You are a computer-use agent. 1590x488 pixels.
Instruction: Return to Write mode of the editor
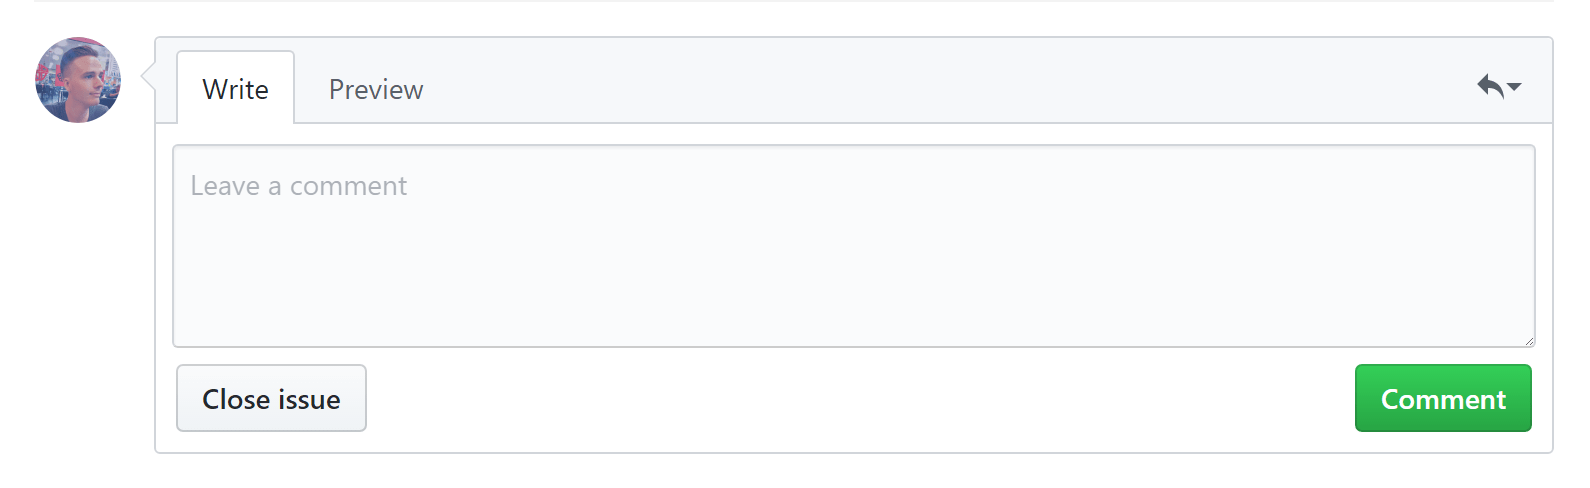pyautogui.click(x=235, y=89)
